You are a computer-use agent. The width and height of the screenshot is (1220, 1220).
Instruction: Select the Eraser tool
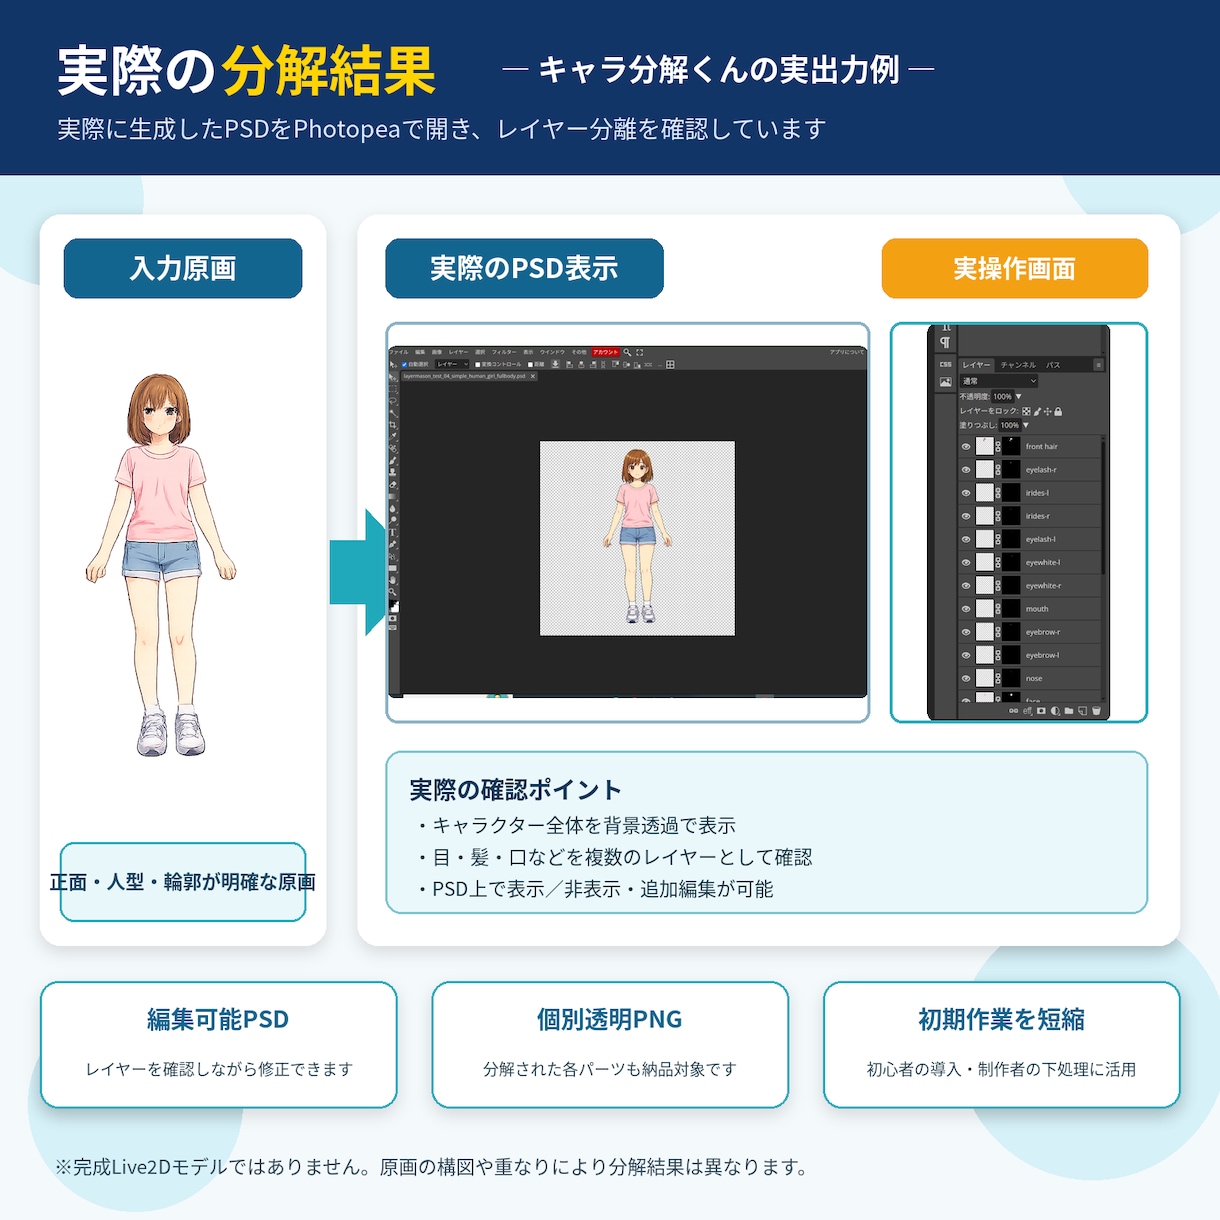393,485
